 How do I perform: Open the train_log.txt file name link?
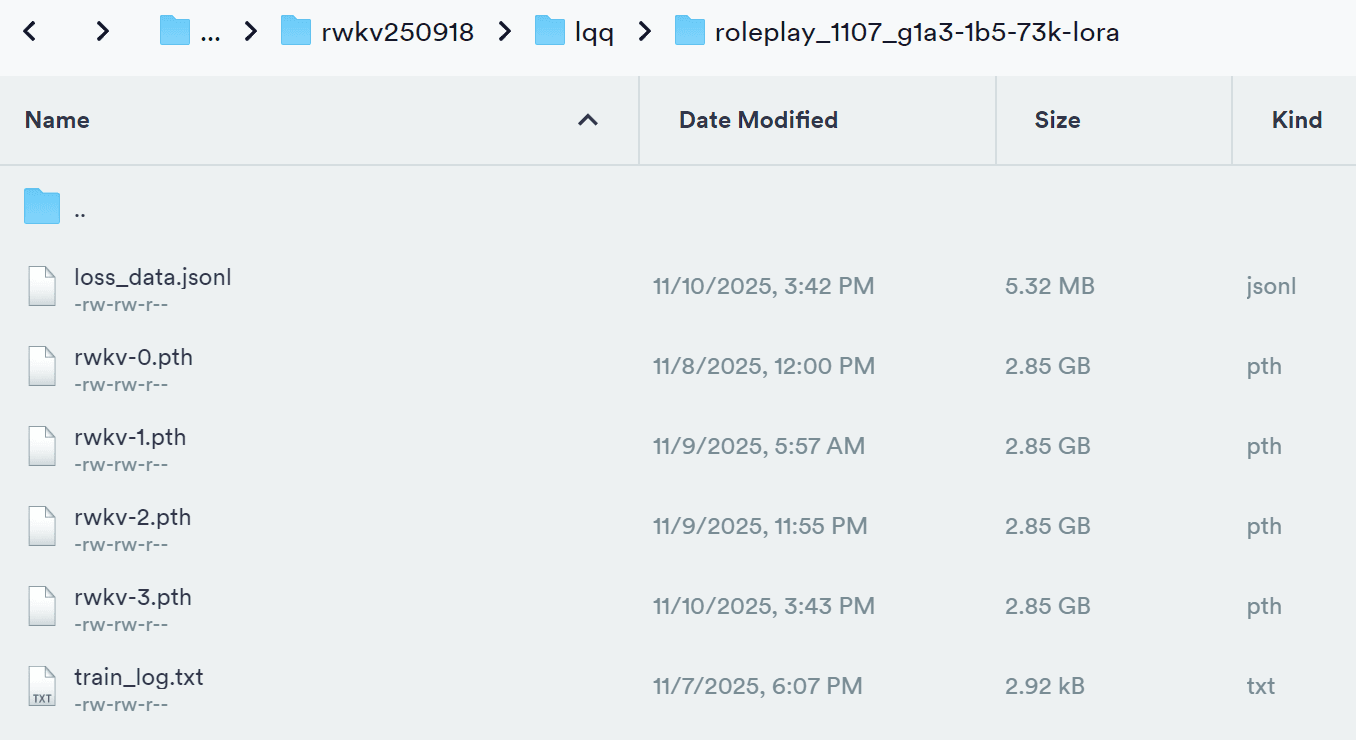[x=139, y=676]
